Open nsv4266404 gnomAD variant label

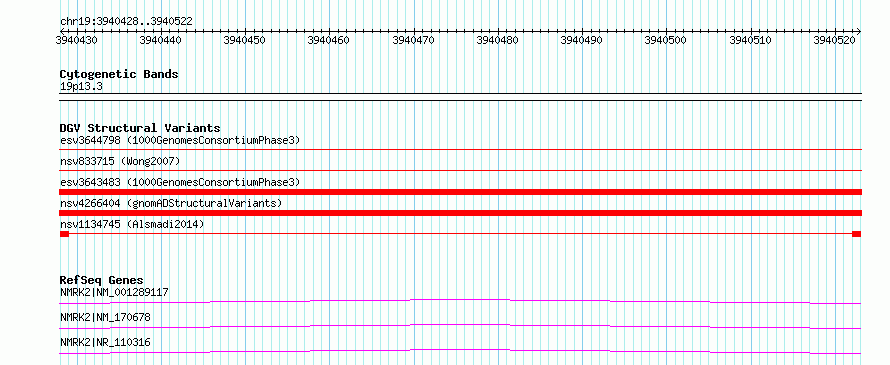(x=171, y=203)
